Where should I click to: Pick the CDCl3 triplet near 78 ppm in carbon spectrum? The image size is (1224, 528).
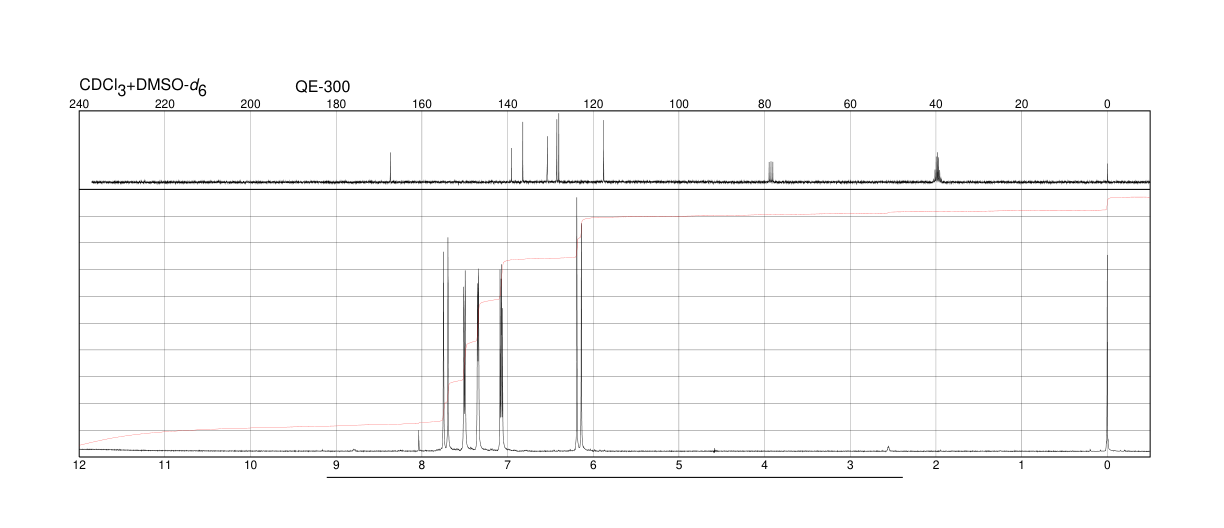tap(770, 172)
